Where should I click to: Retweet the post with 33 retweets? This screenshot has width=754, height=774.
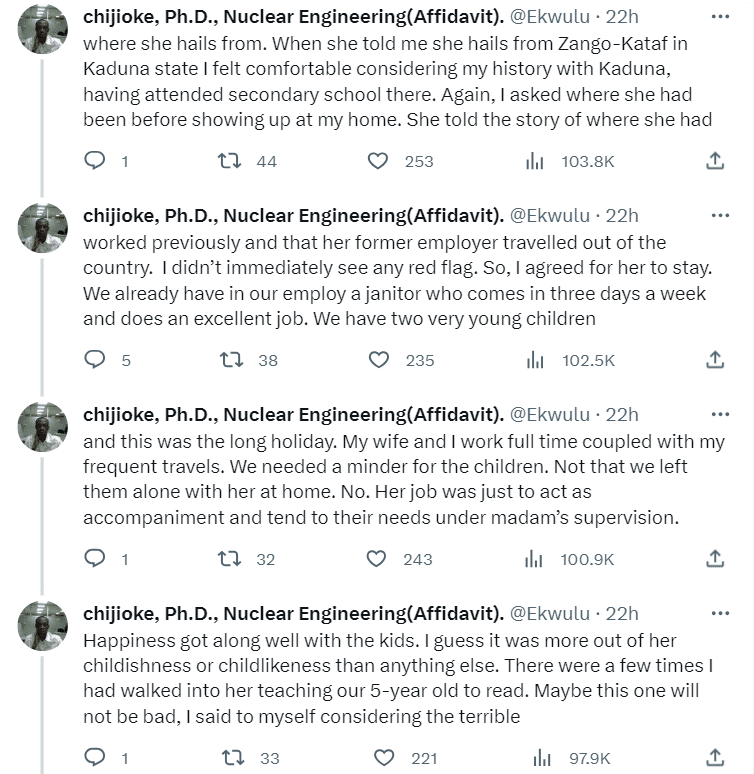[x=232, y=758]
